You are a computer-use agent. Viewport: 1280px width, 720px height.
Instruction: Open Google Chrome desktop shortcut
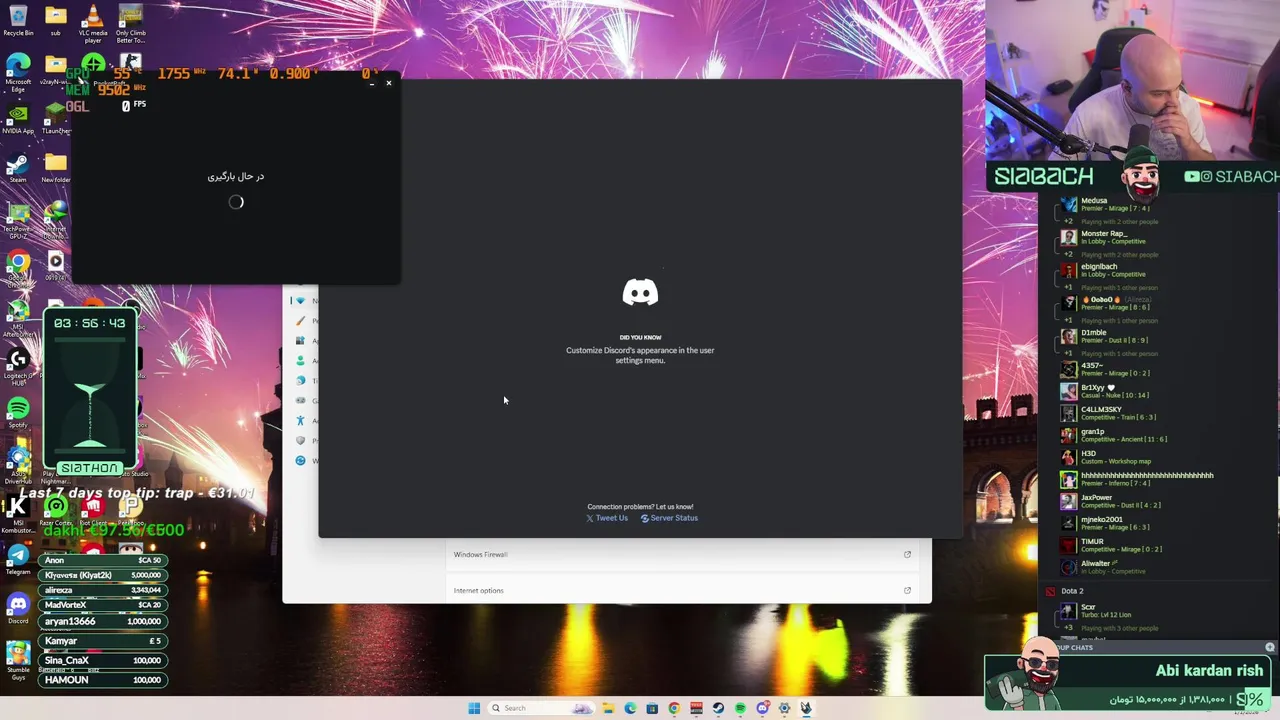tap(18, 267)
